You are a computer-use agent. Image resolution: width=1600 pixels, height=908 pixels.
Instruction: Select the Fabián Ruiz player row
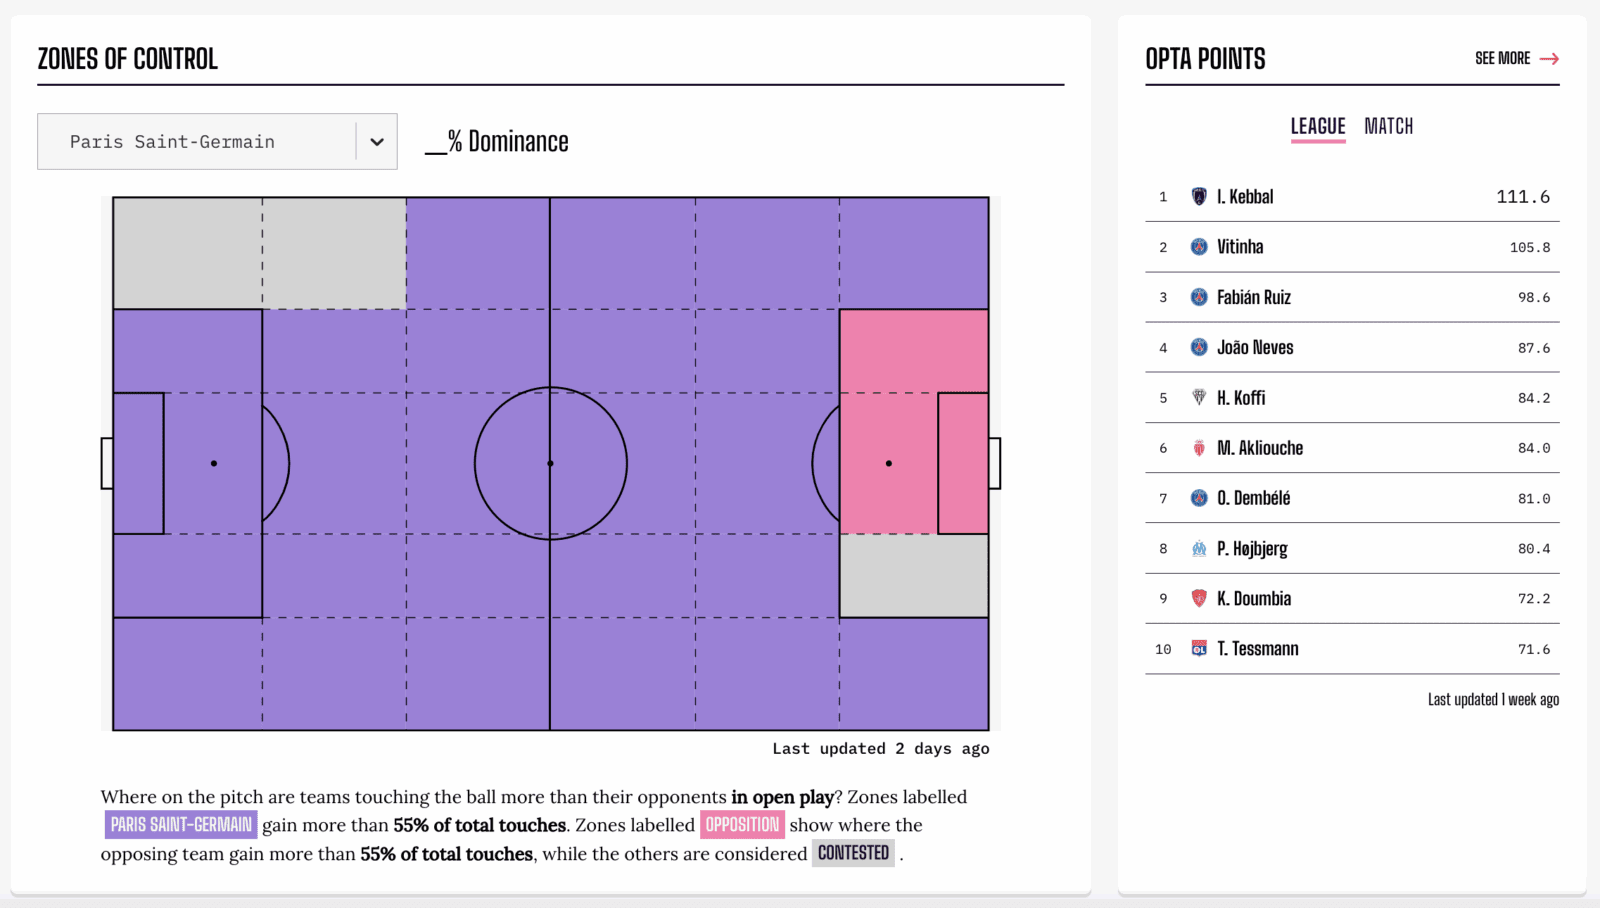tap(1352, 297)
